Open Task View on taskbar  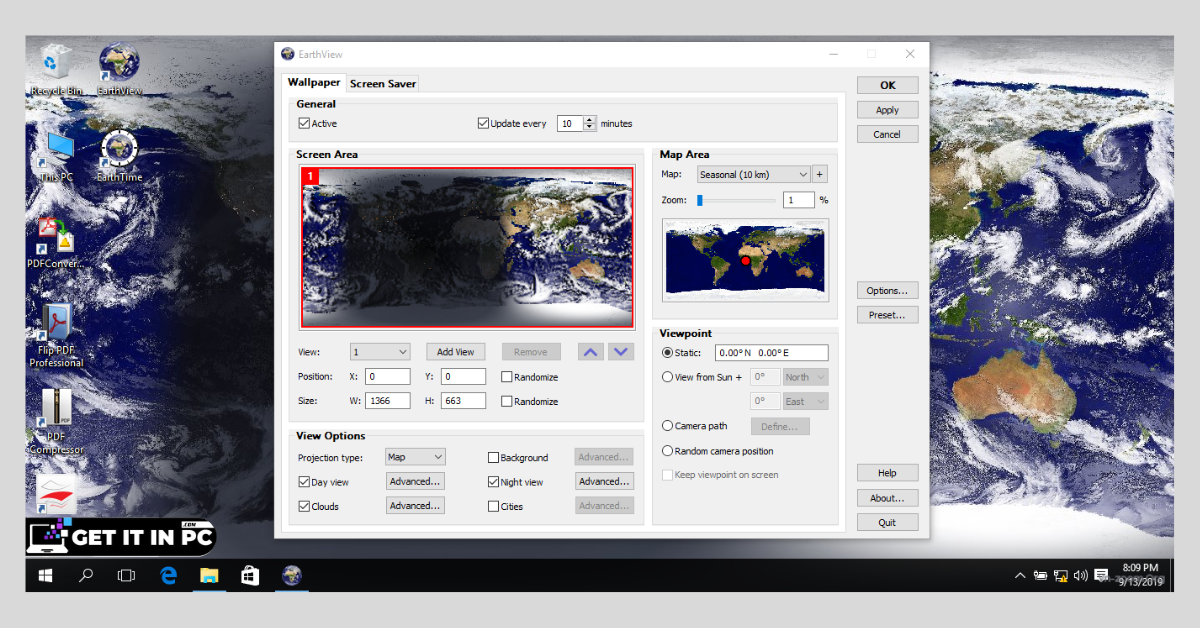127,575
